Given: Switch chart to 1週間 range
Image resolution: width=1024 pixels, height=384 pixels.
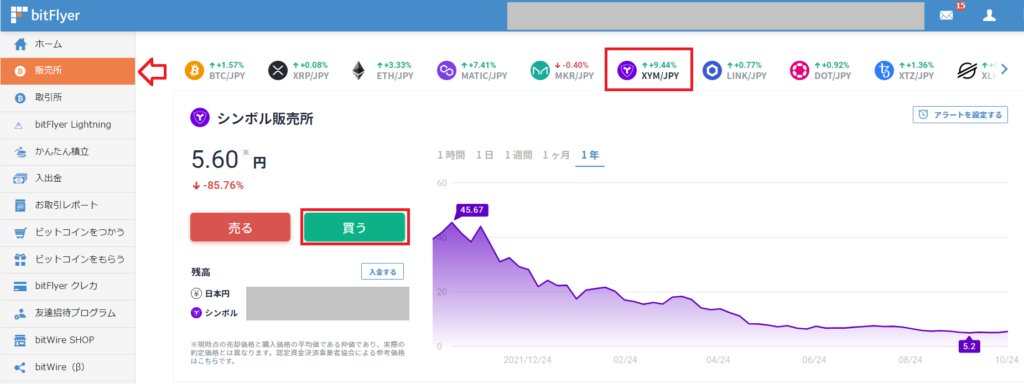Looking at the screenshot, I should (518, 155).
